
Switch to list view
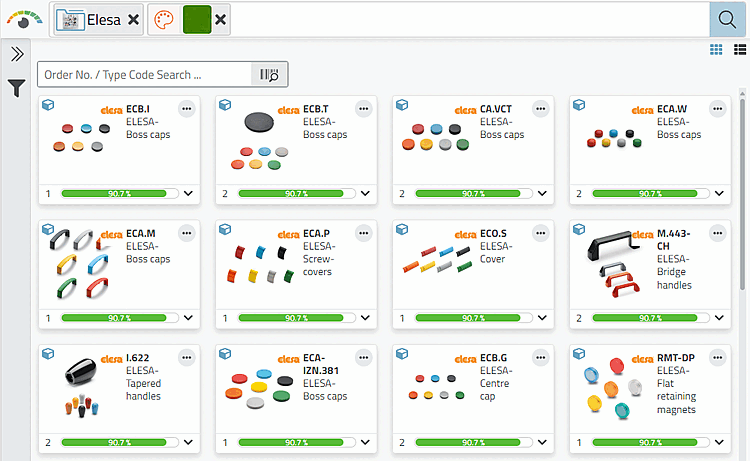740,50
